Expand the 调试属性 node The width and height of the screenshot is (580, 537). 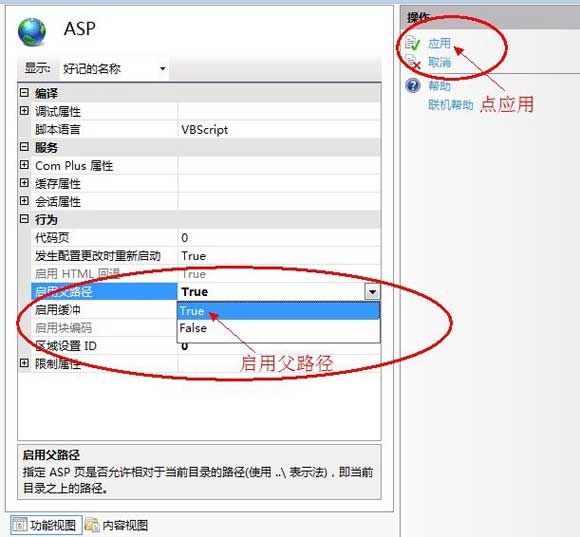24,111
